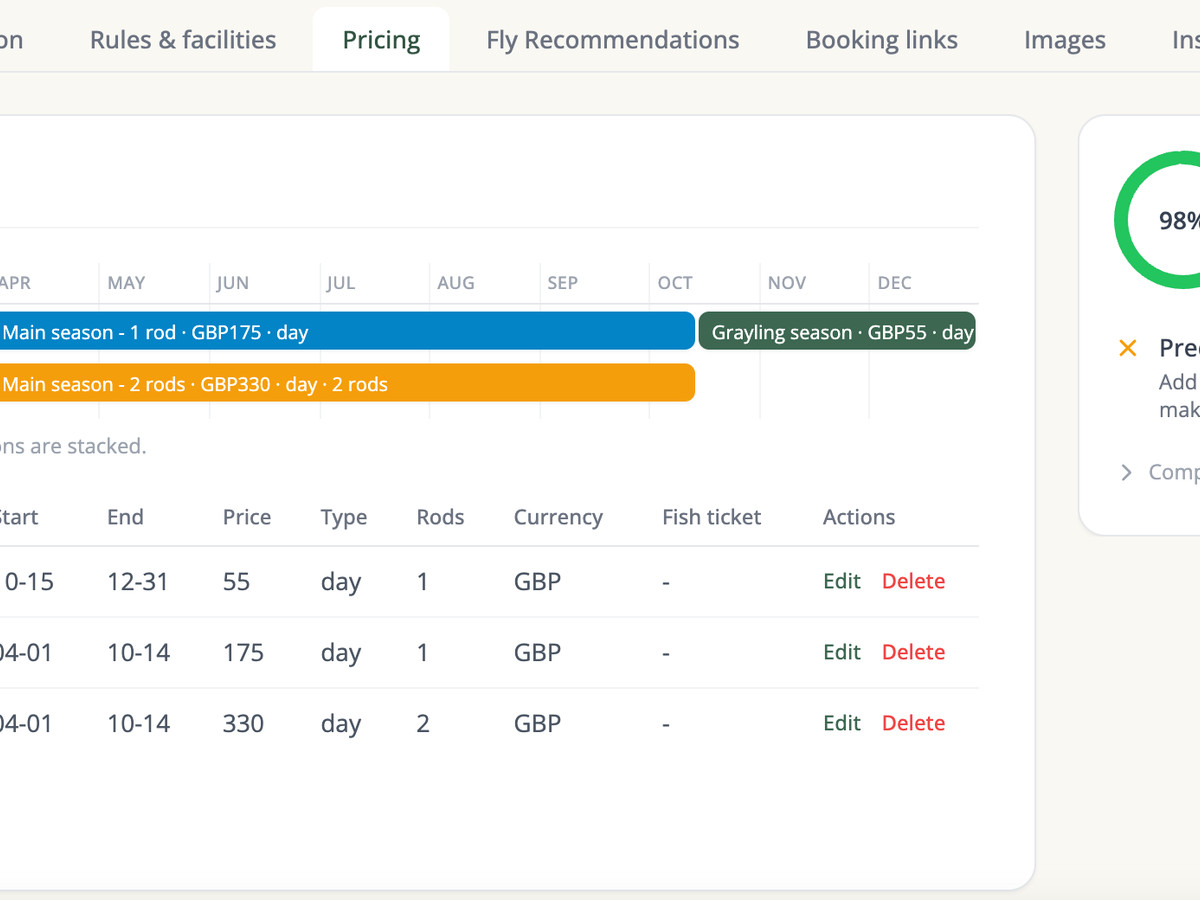Screen dimensions: 1200x900
Task: Delete the 175 GBP price row
Action: point(913,652)
